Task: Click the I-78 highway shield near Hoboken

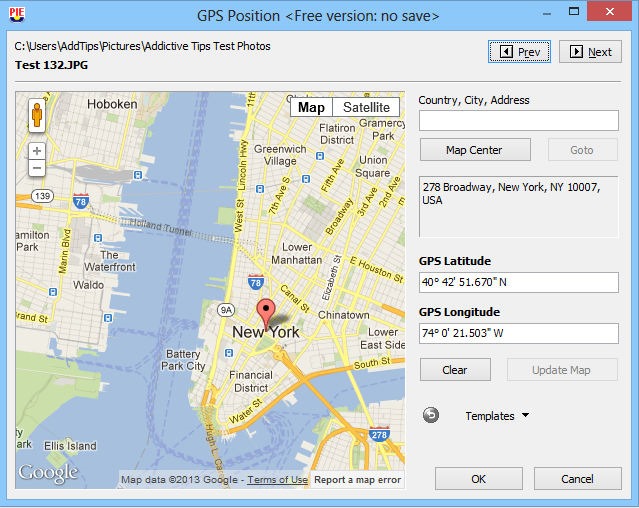Action: click(81, 201)
